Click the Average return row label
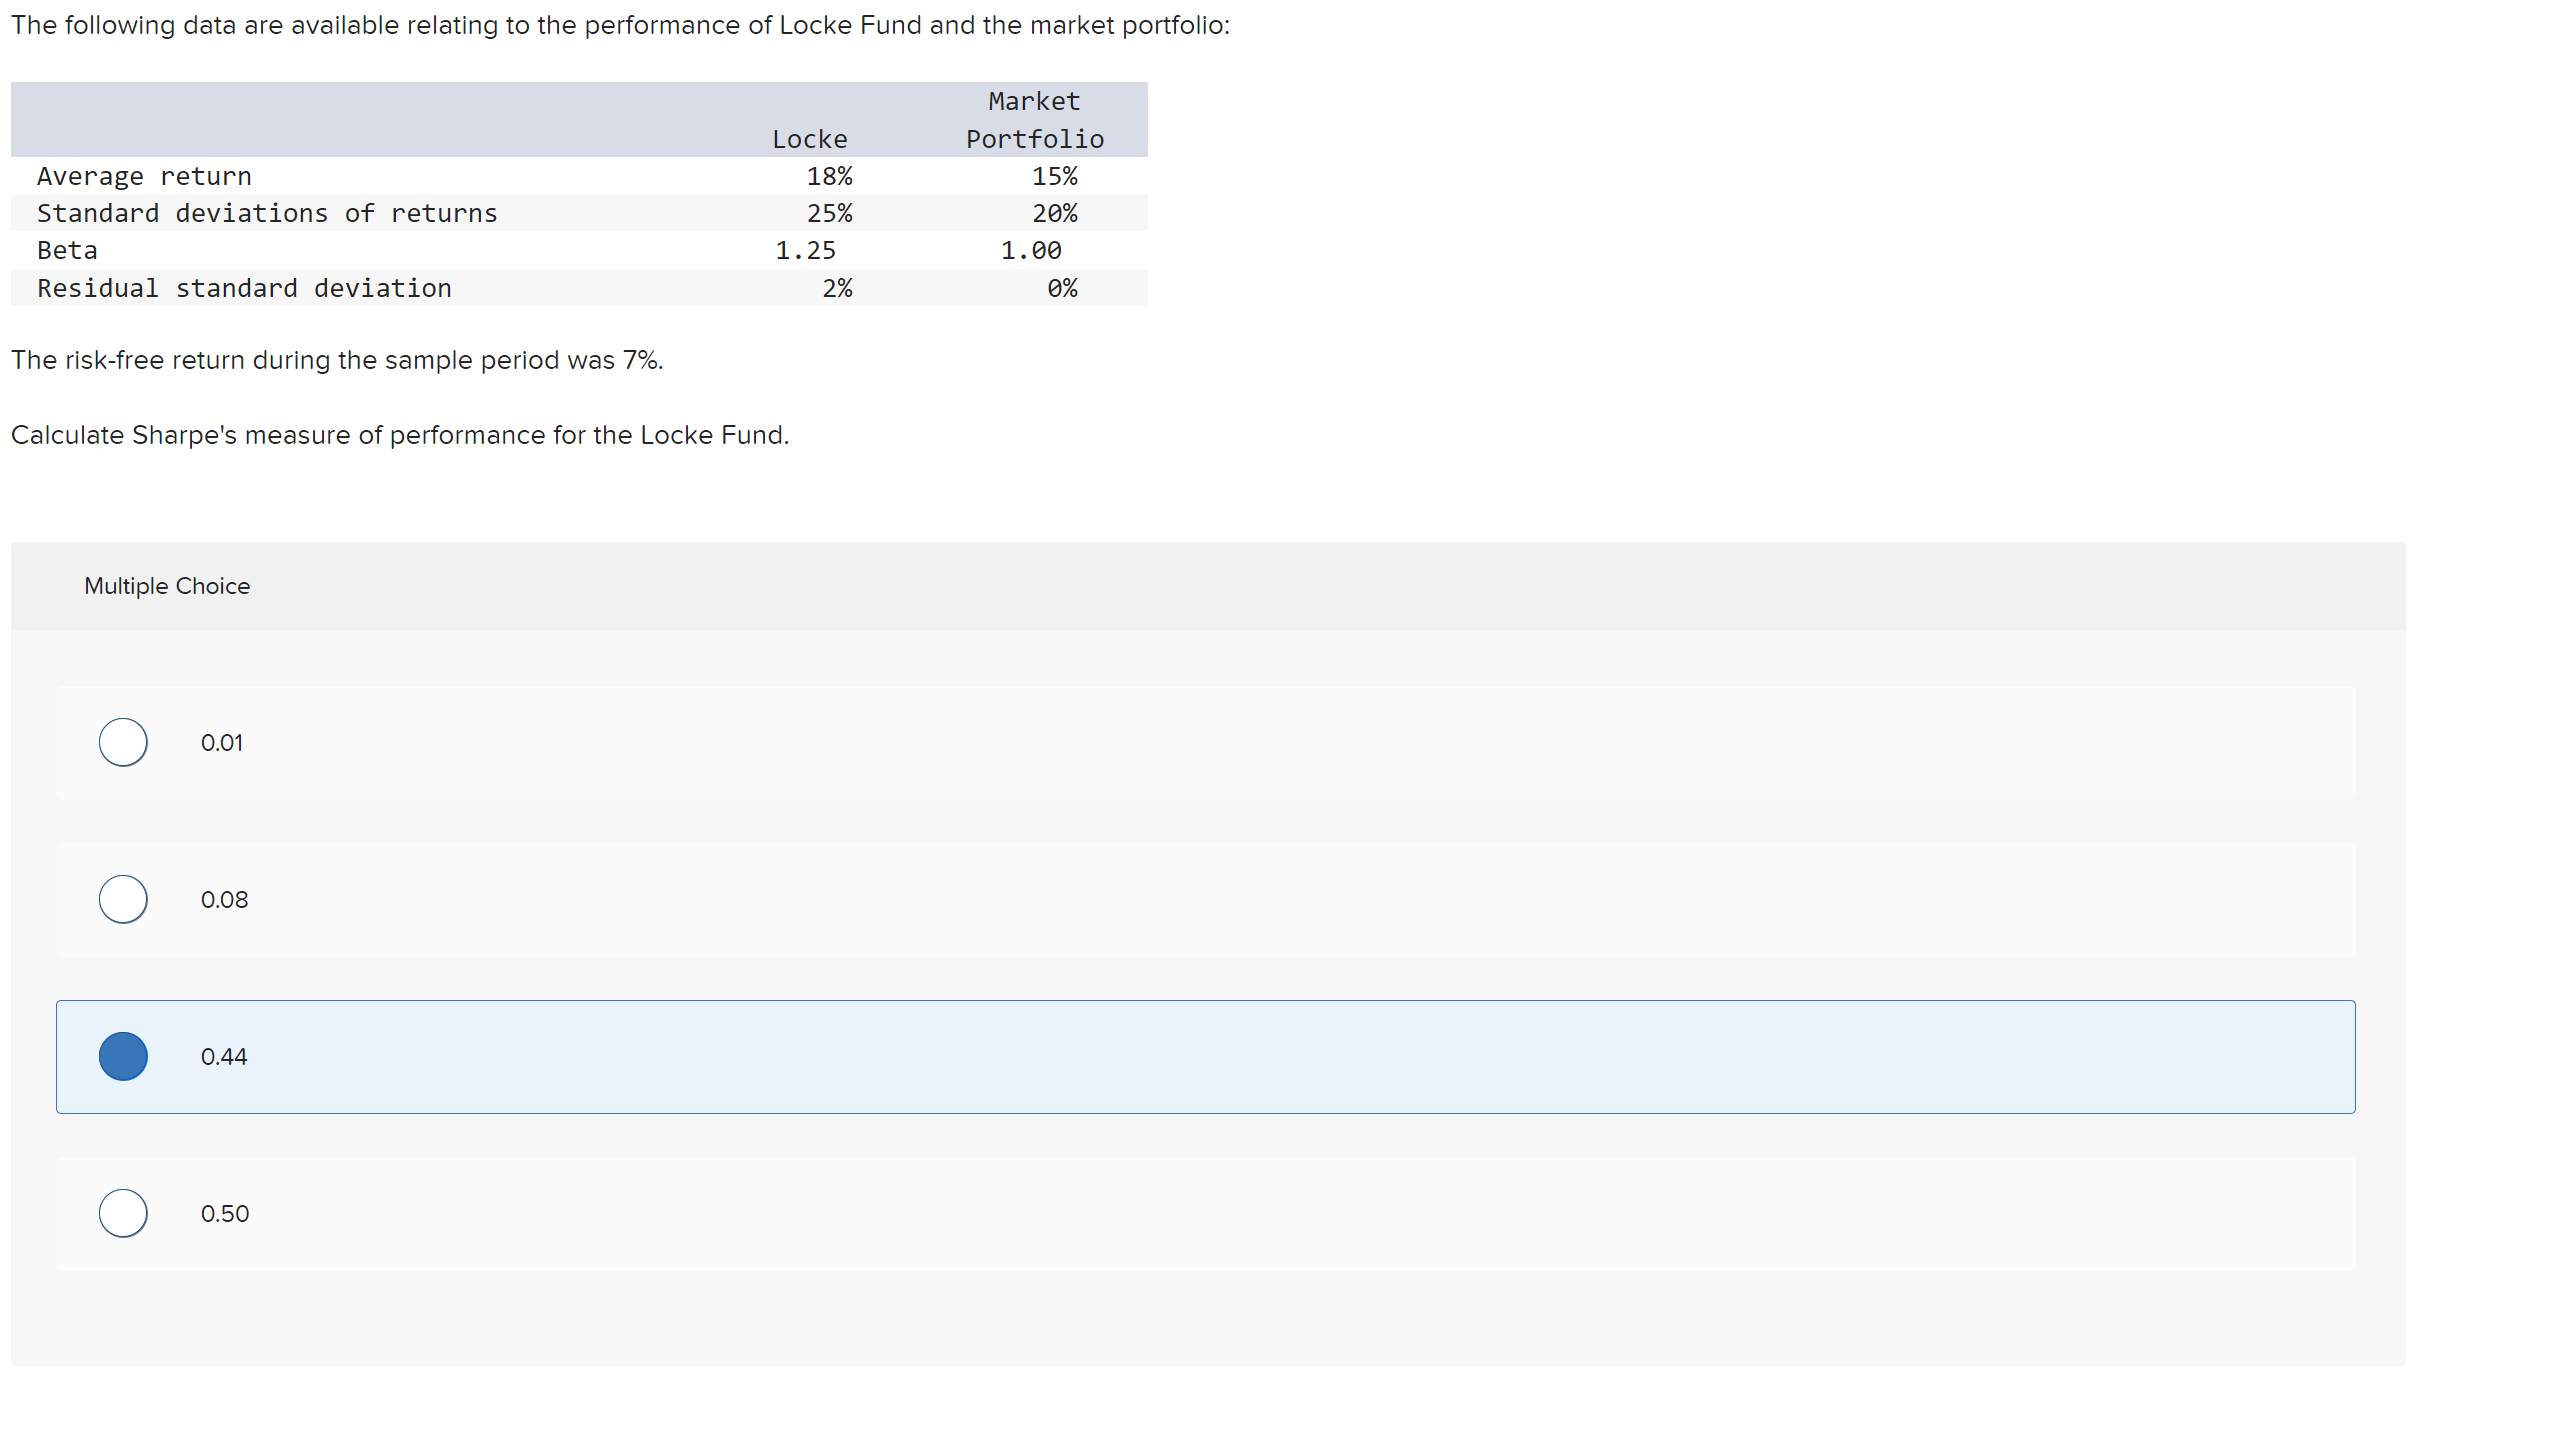2575x1435 pixels. point(144,176)
